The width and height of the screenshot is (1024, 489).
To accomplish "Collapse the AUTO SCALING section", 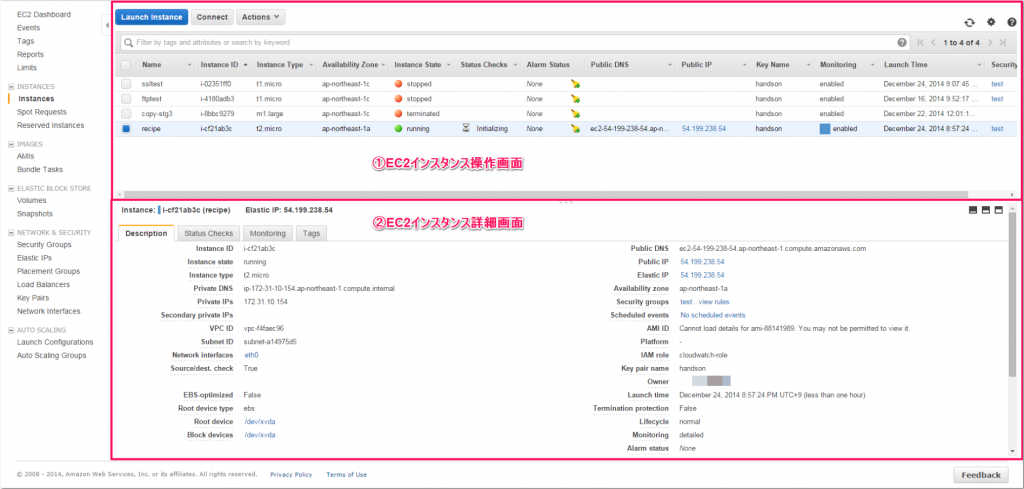I will click(10, 330).
